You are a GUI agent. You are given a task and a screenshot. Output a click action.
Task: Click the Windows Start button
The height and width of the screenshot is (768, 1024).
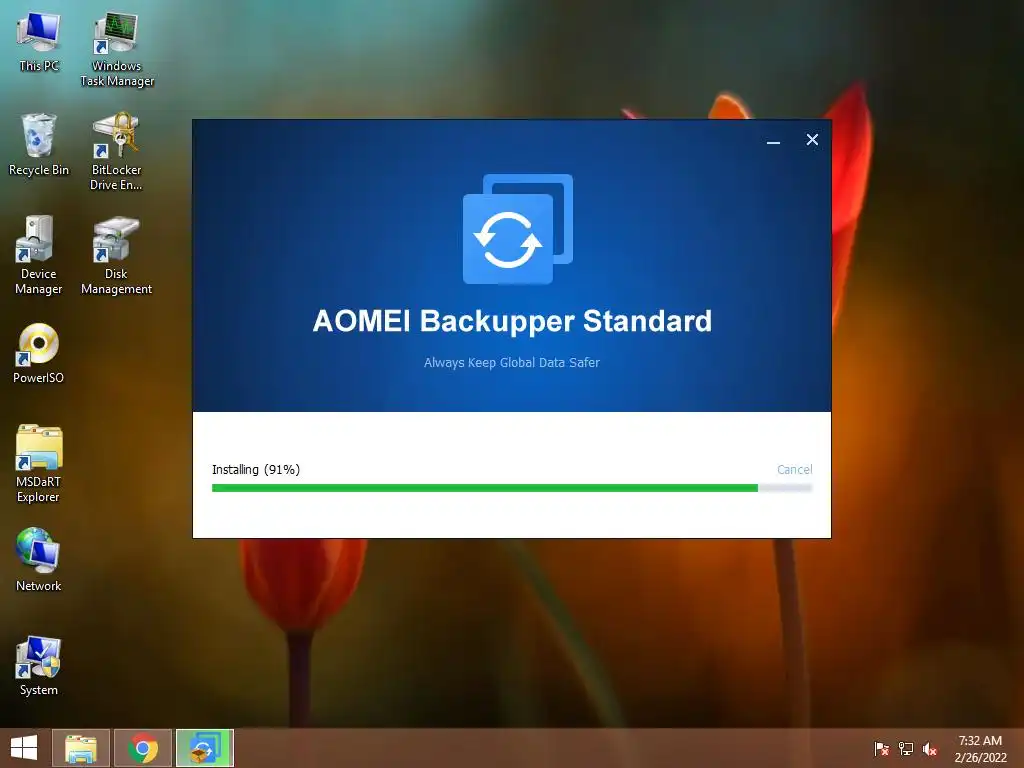tap(24, 748)
